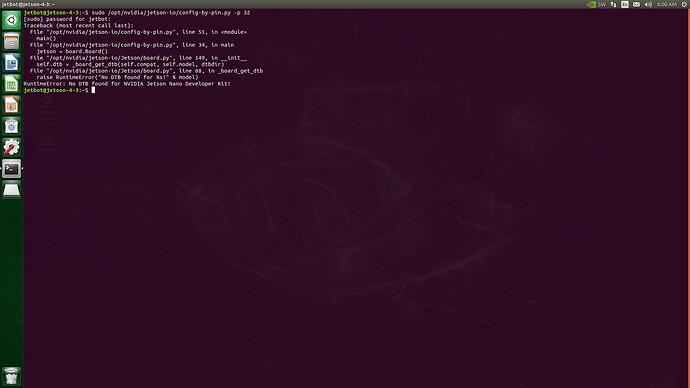
Task: Open the network connections indicator
Action: (613, 4)
